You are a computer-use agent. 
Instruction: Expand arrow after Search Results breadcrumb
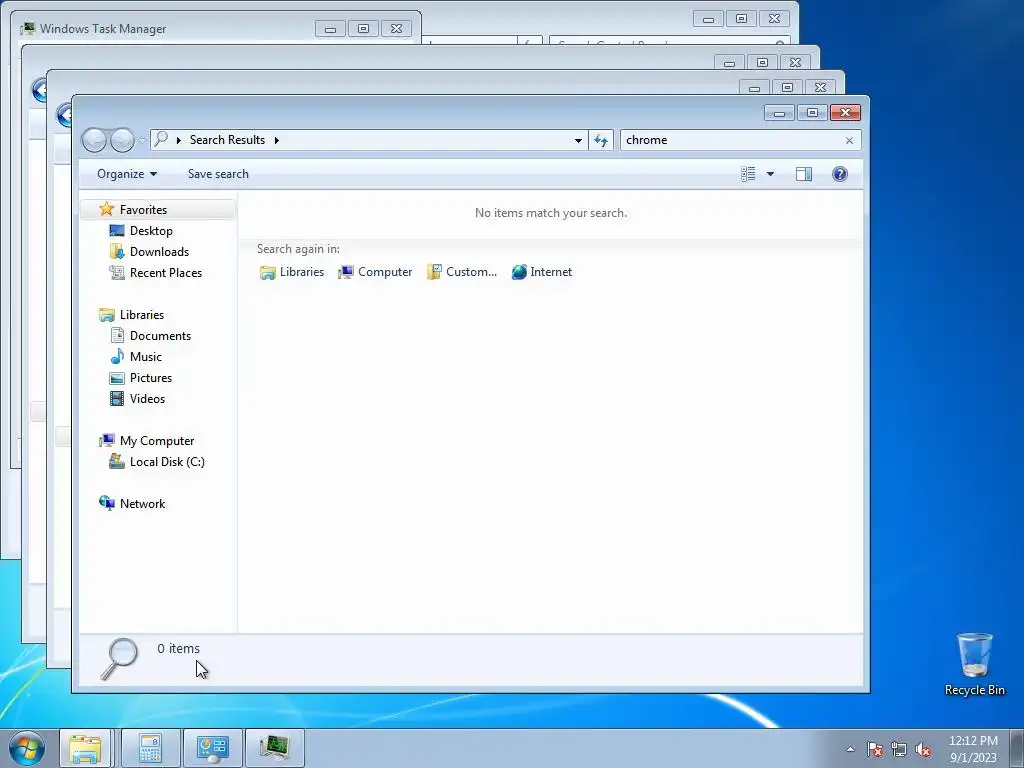click(276, 140)
